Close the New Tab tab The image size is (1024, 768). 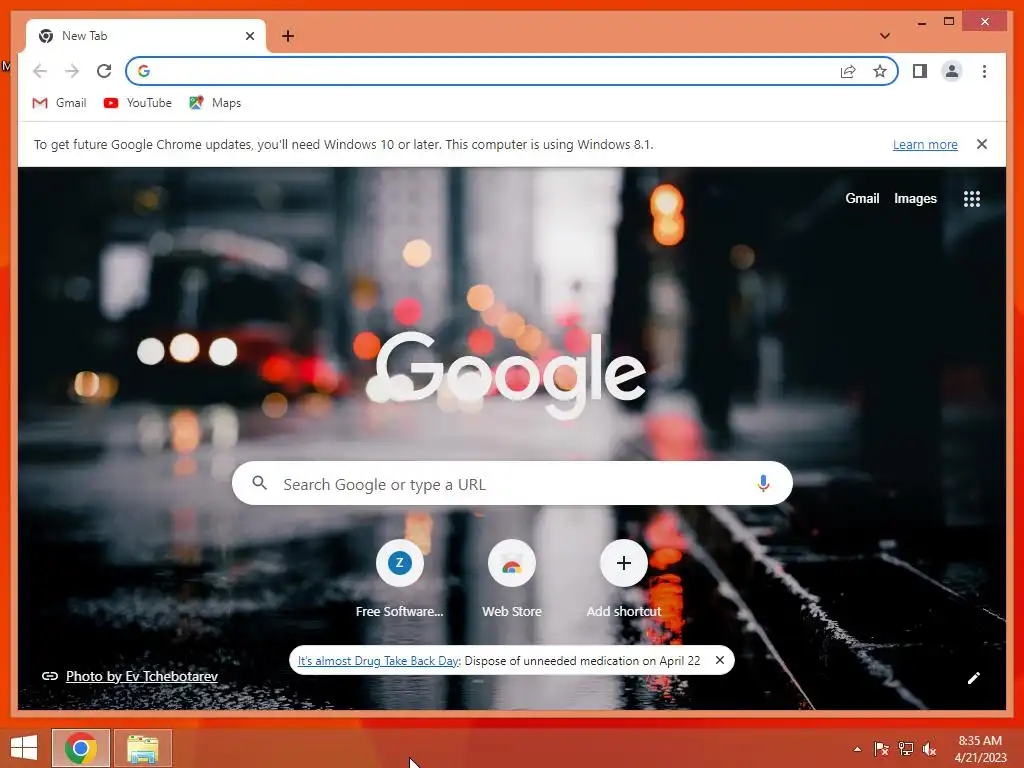(249, 36)
